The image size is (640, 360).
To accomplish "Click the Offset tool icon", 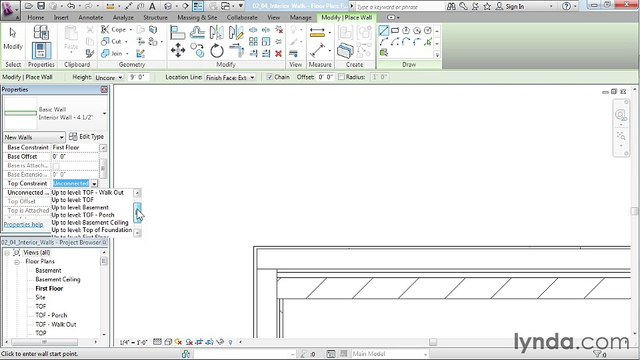I will coord(197,32).
